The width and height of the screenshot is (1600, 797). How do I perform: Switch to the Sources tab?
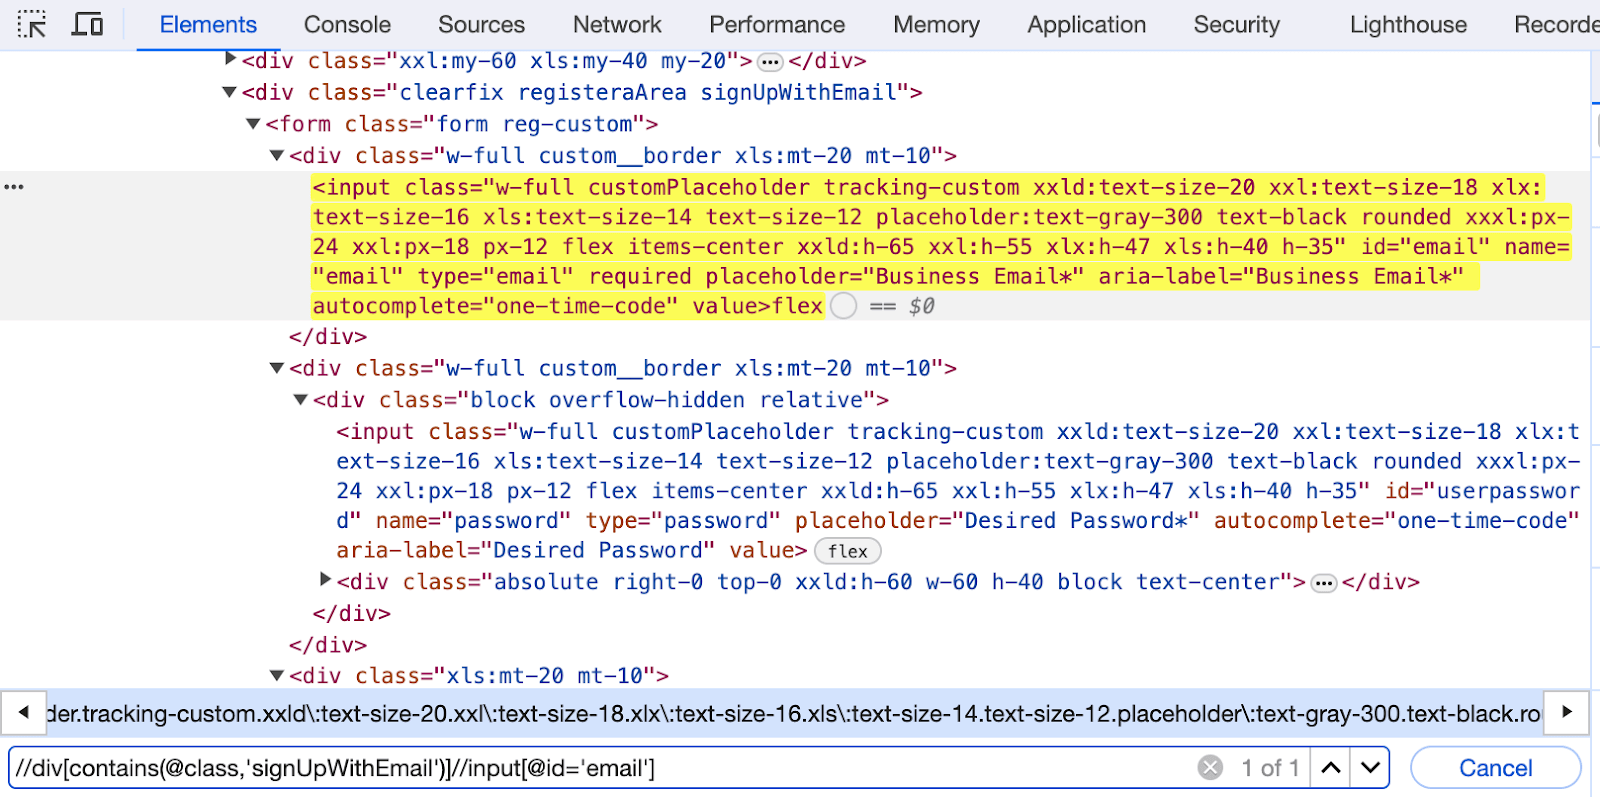tap(481, 24)
